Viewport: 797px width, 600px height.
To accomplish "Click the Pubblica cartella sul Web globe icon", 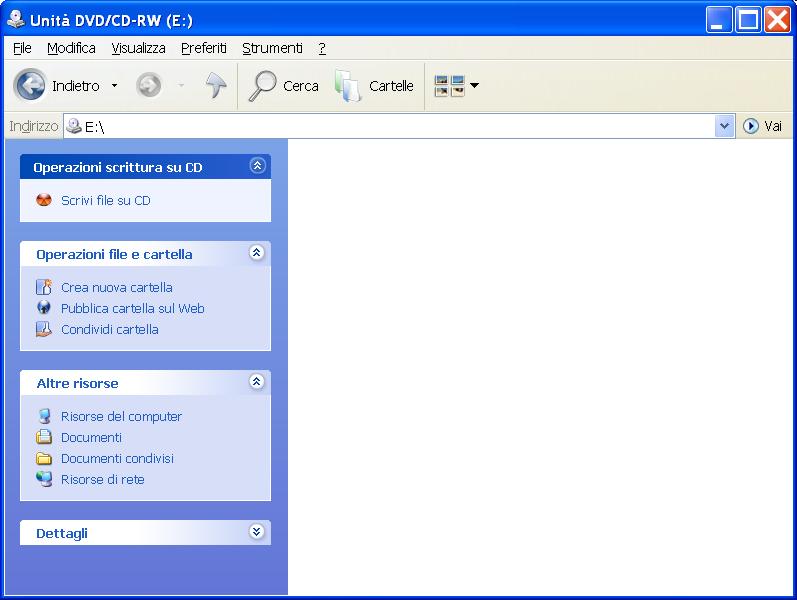I will coord(44,308).
